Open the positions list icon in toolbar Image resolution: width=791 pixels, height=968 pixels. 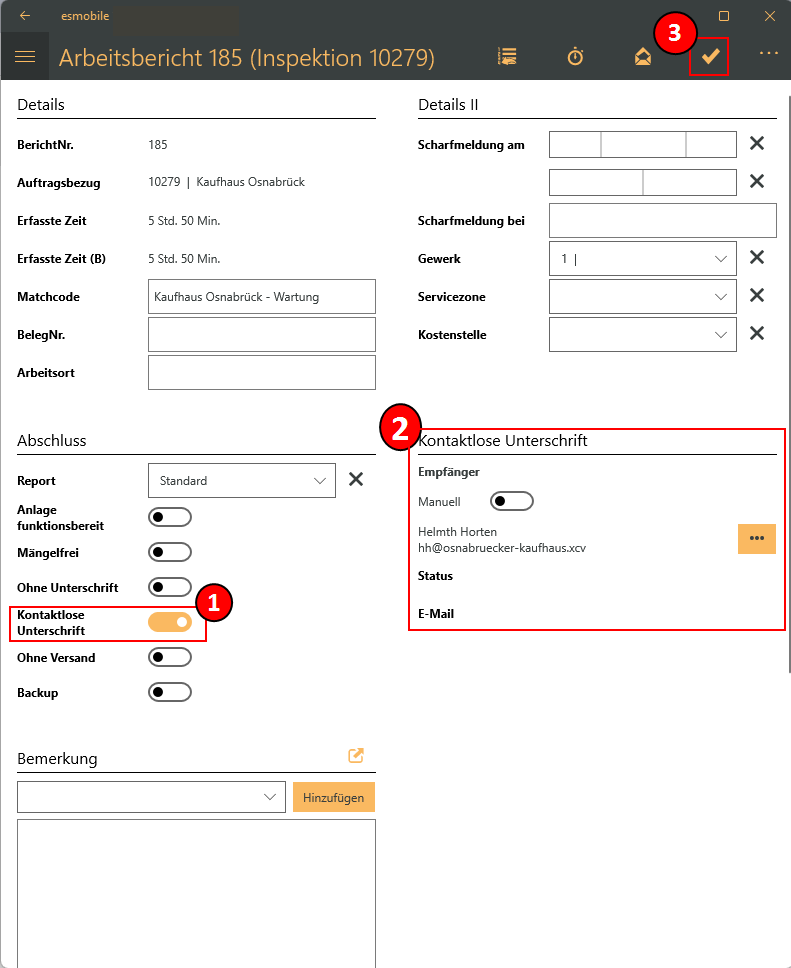(507, 57)
